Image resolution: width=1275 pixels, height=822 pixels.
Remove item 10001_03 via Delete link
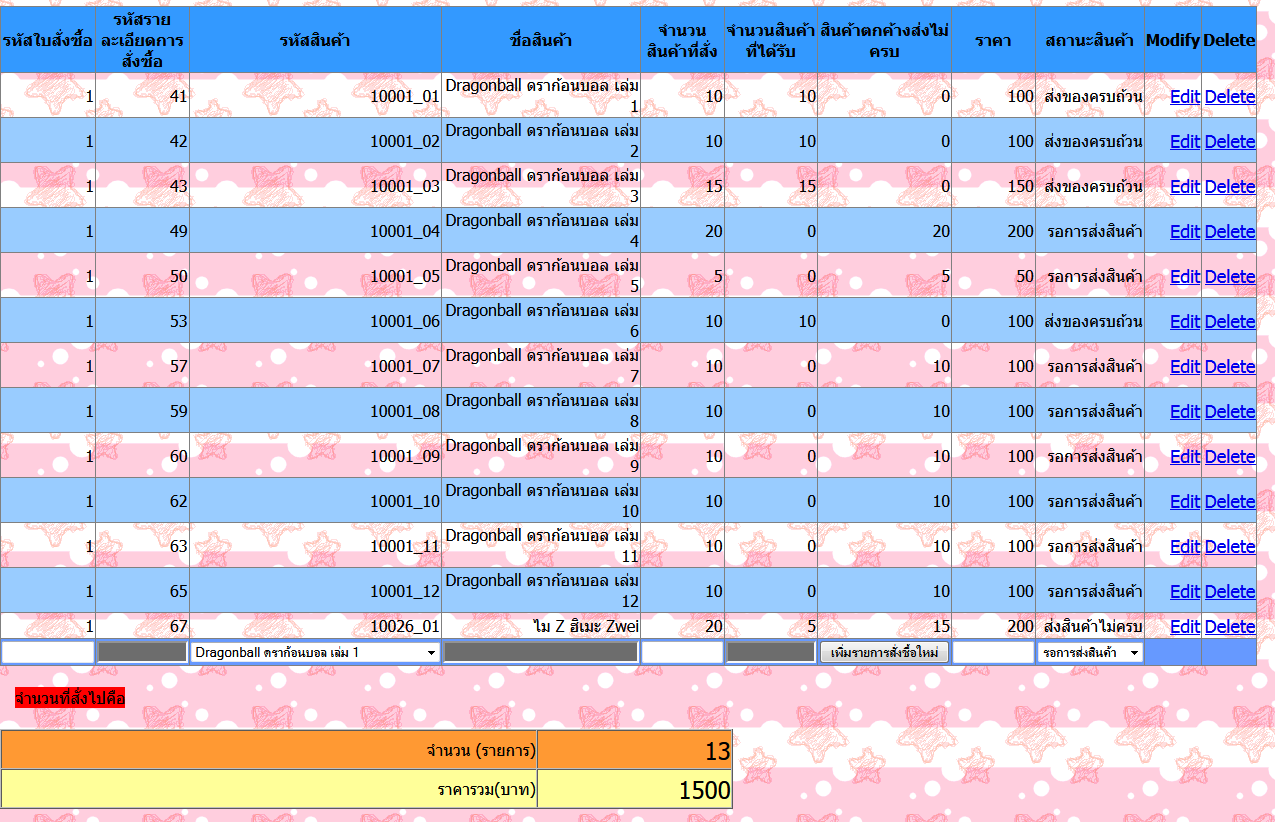point(1230,187)
